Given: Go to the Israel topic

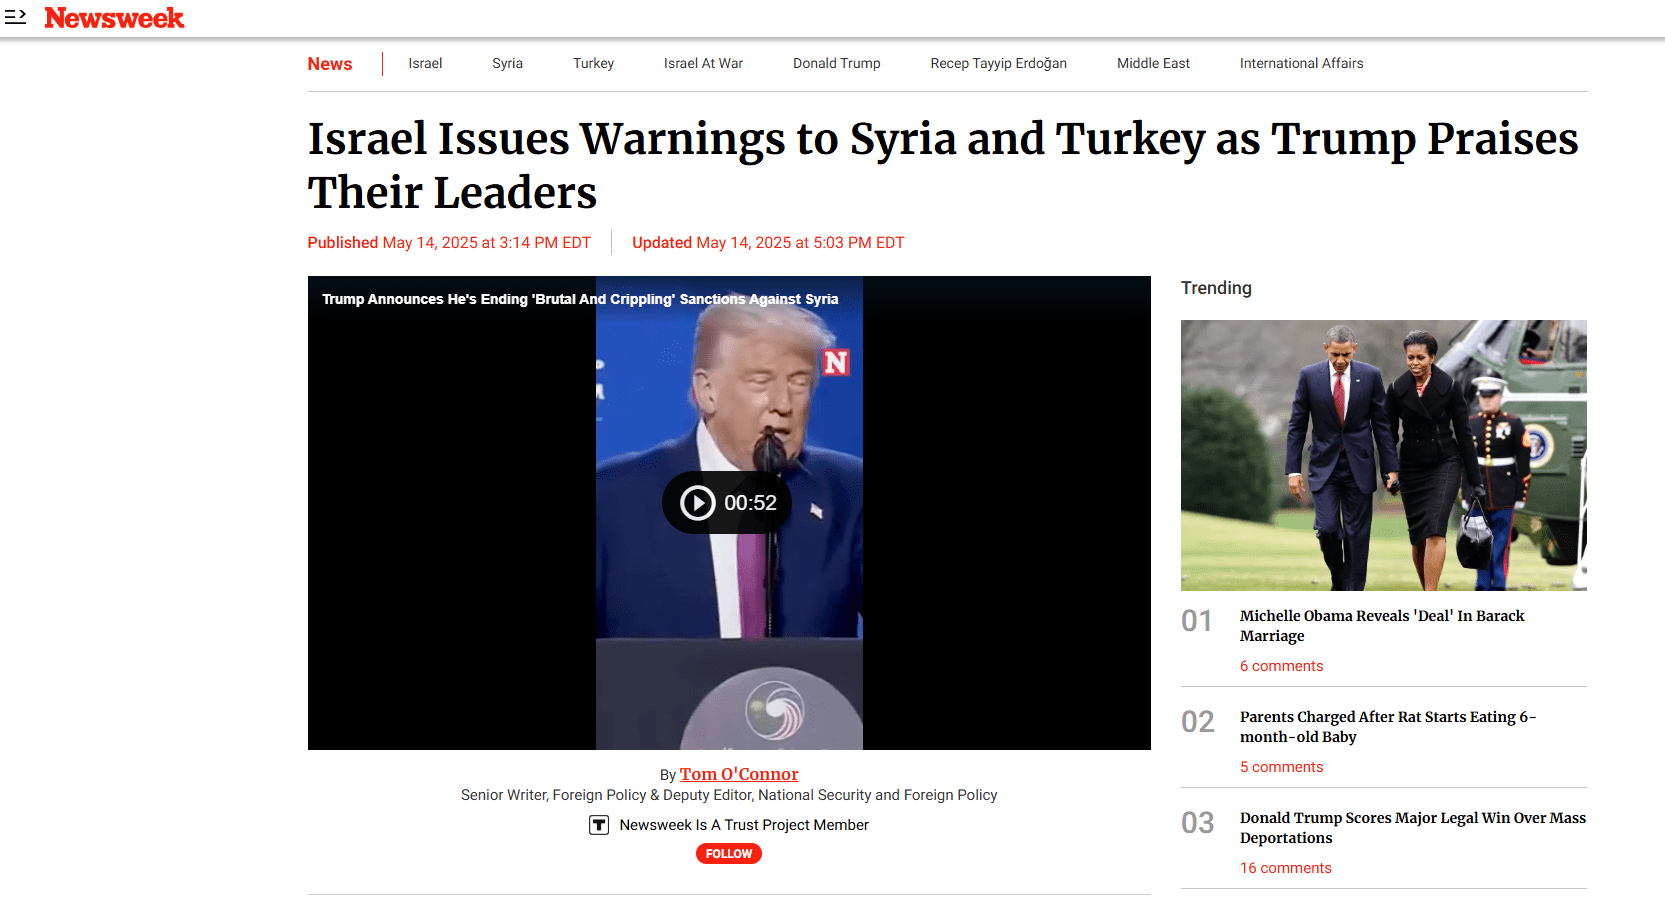Looking at the screenshot, I should pyautogui.click(x=425, y=63).
